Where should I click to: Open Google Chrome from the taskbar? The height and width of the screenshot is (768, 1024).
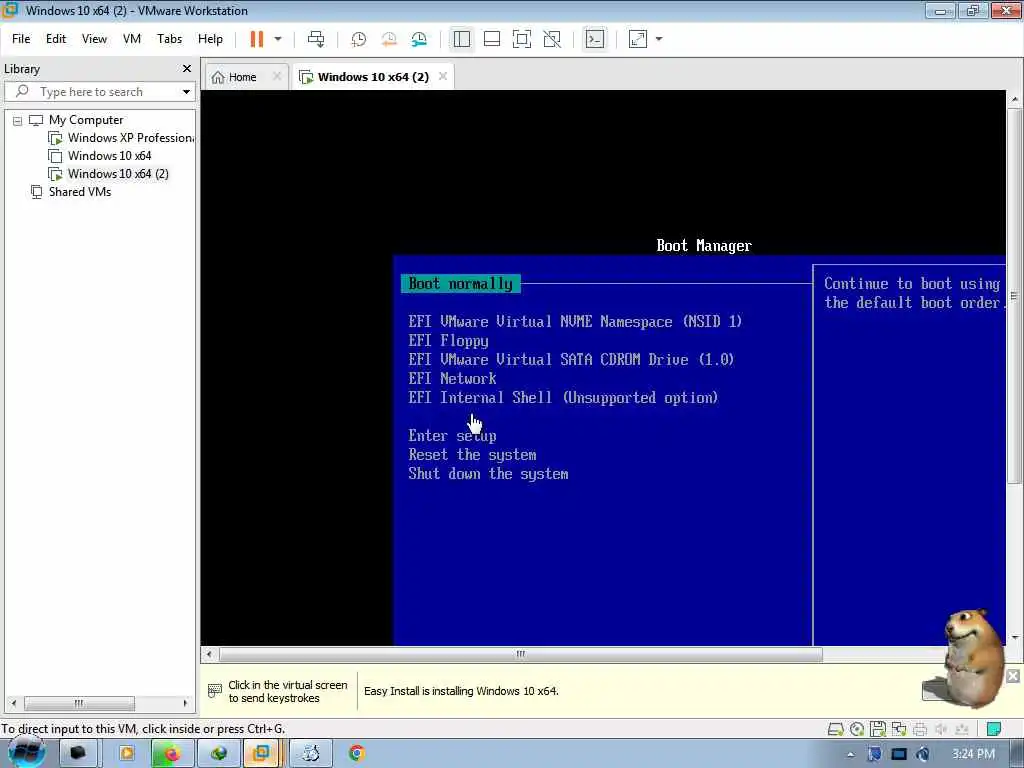pyautogui.click(x=357, y=754)
